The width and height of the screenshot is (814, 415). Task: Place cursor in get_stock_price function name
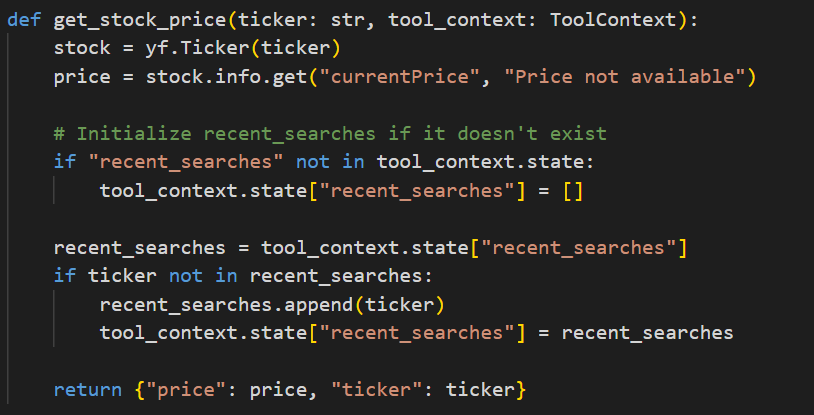click(x=140, y=21)
